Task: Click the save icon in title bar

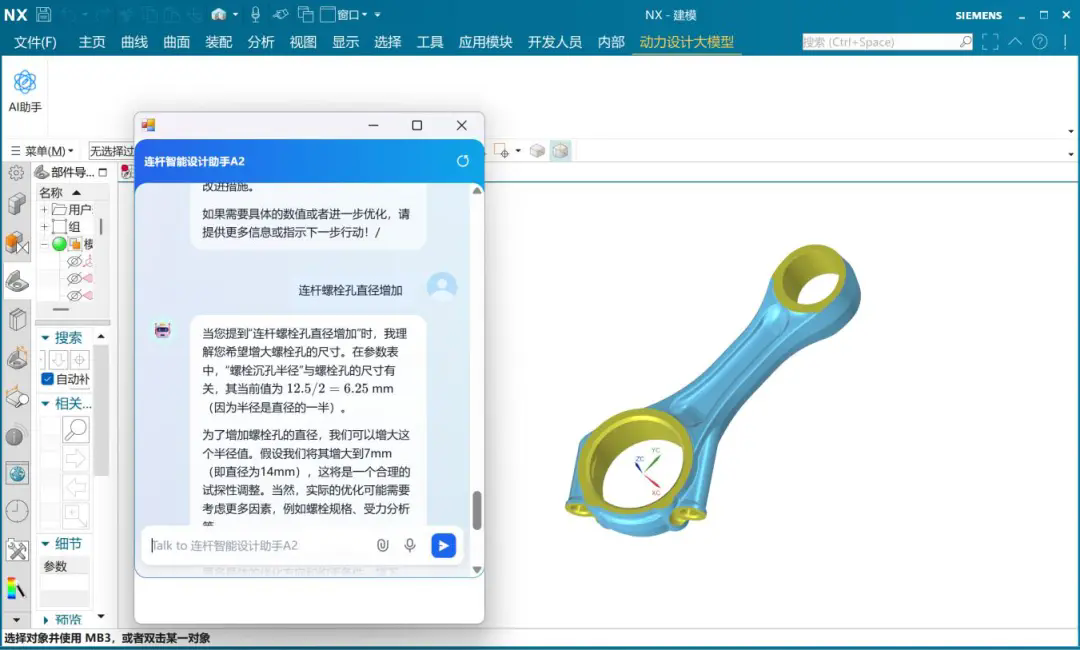Action: [x=43, y=15]
